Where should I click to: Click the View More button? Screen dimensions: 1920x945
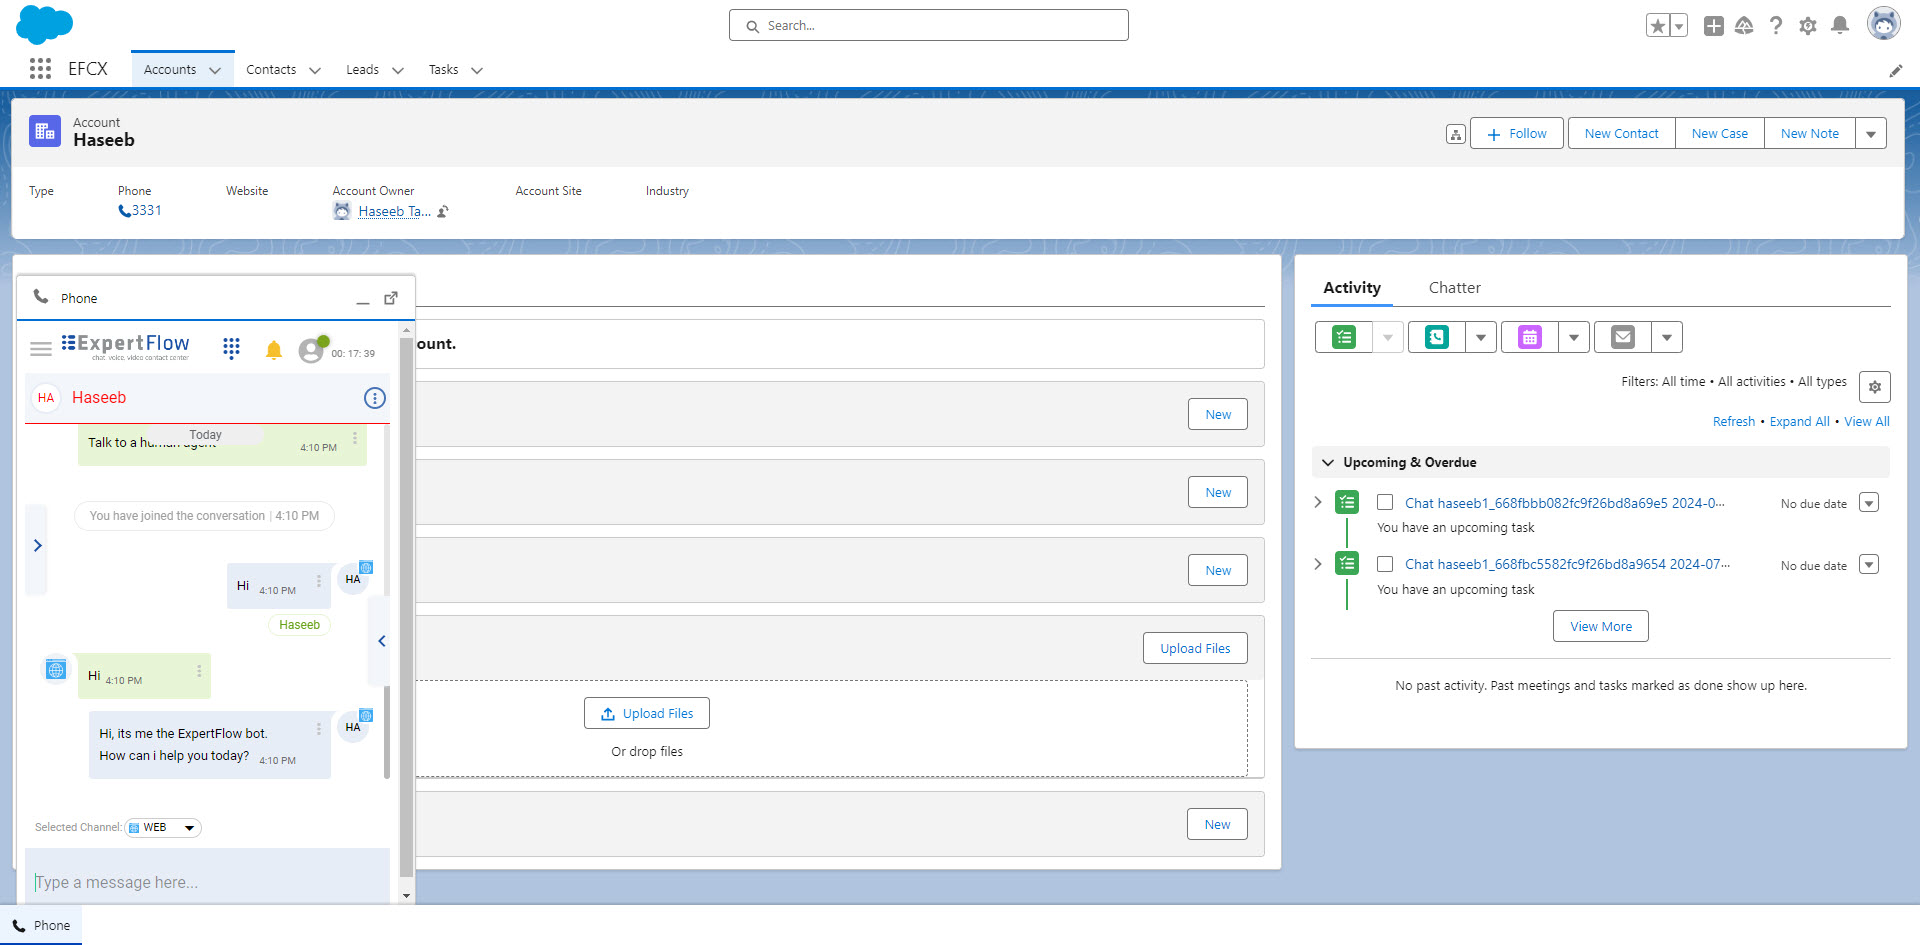[x=1600, y=627]
